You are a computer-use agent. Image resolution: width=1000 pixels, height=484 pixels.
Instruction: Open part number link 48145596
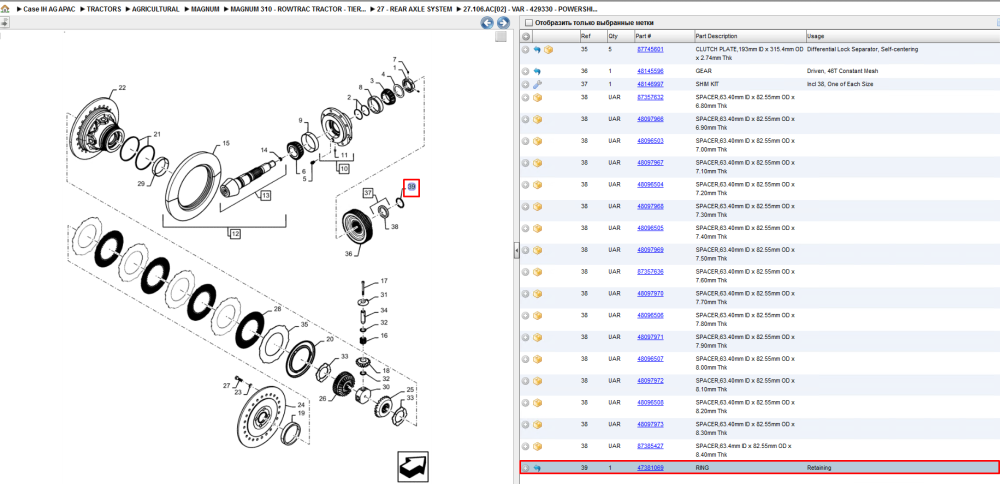point(650,71)
